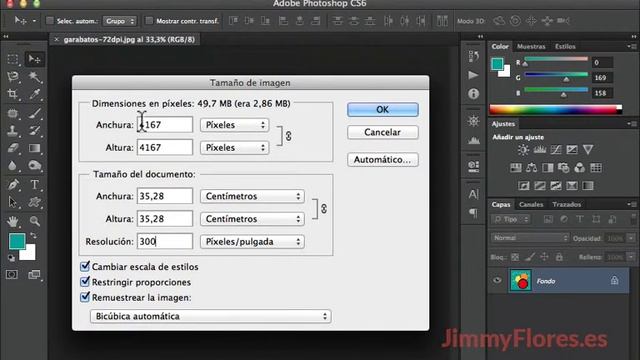Select the Pen tool
Image resolution: width=640 pixels, height=360 pixels.
[13, 184]
